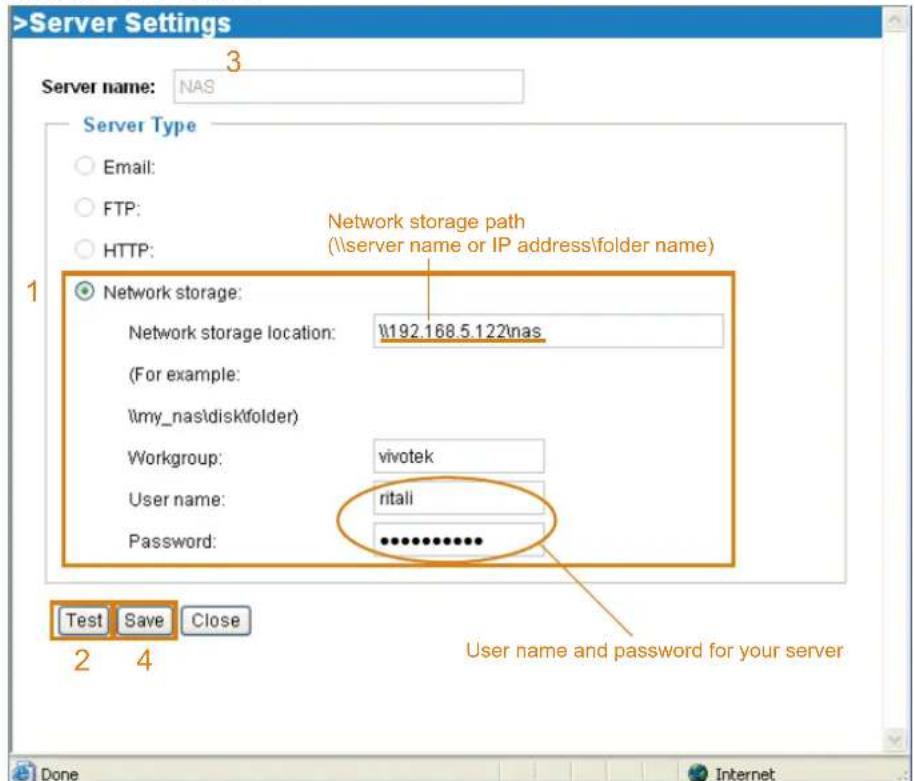Click the (For example: text
This screenshot has height=781, width=915.
click(x=184, y=375)
